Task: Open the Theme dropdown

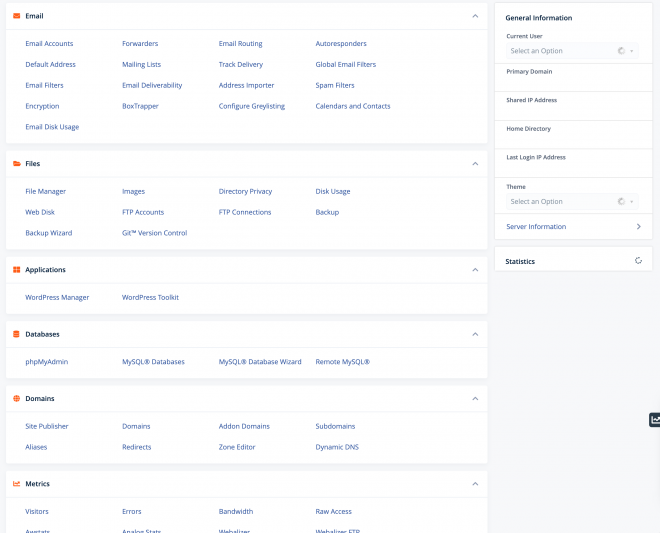Action: (x=572, y=202)
